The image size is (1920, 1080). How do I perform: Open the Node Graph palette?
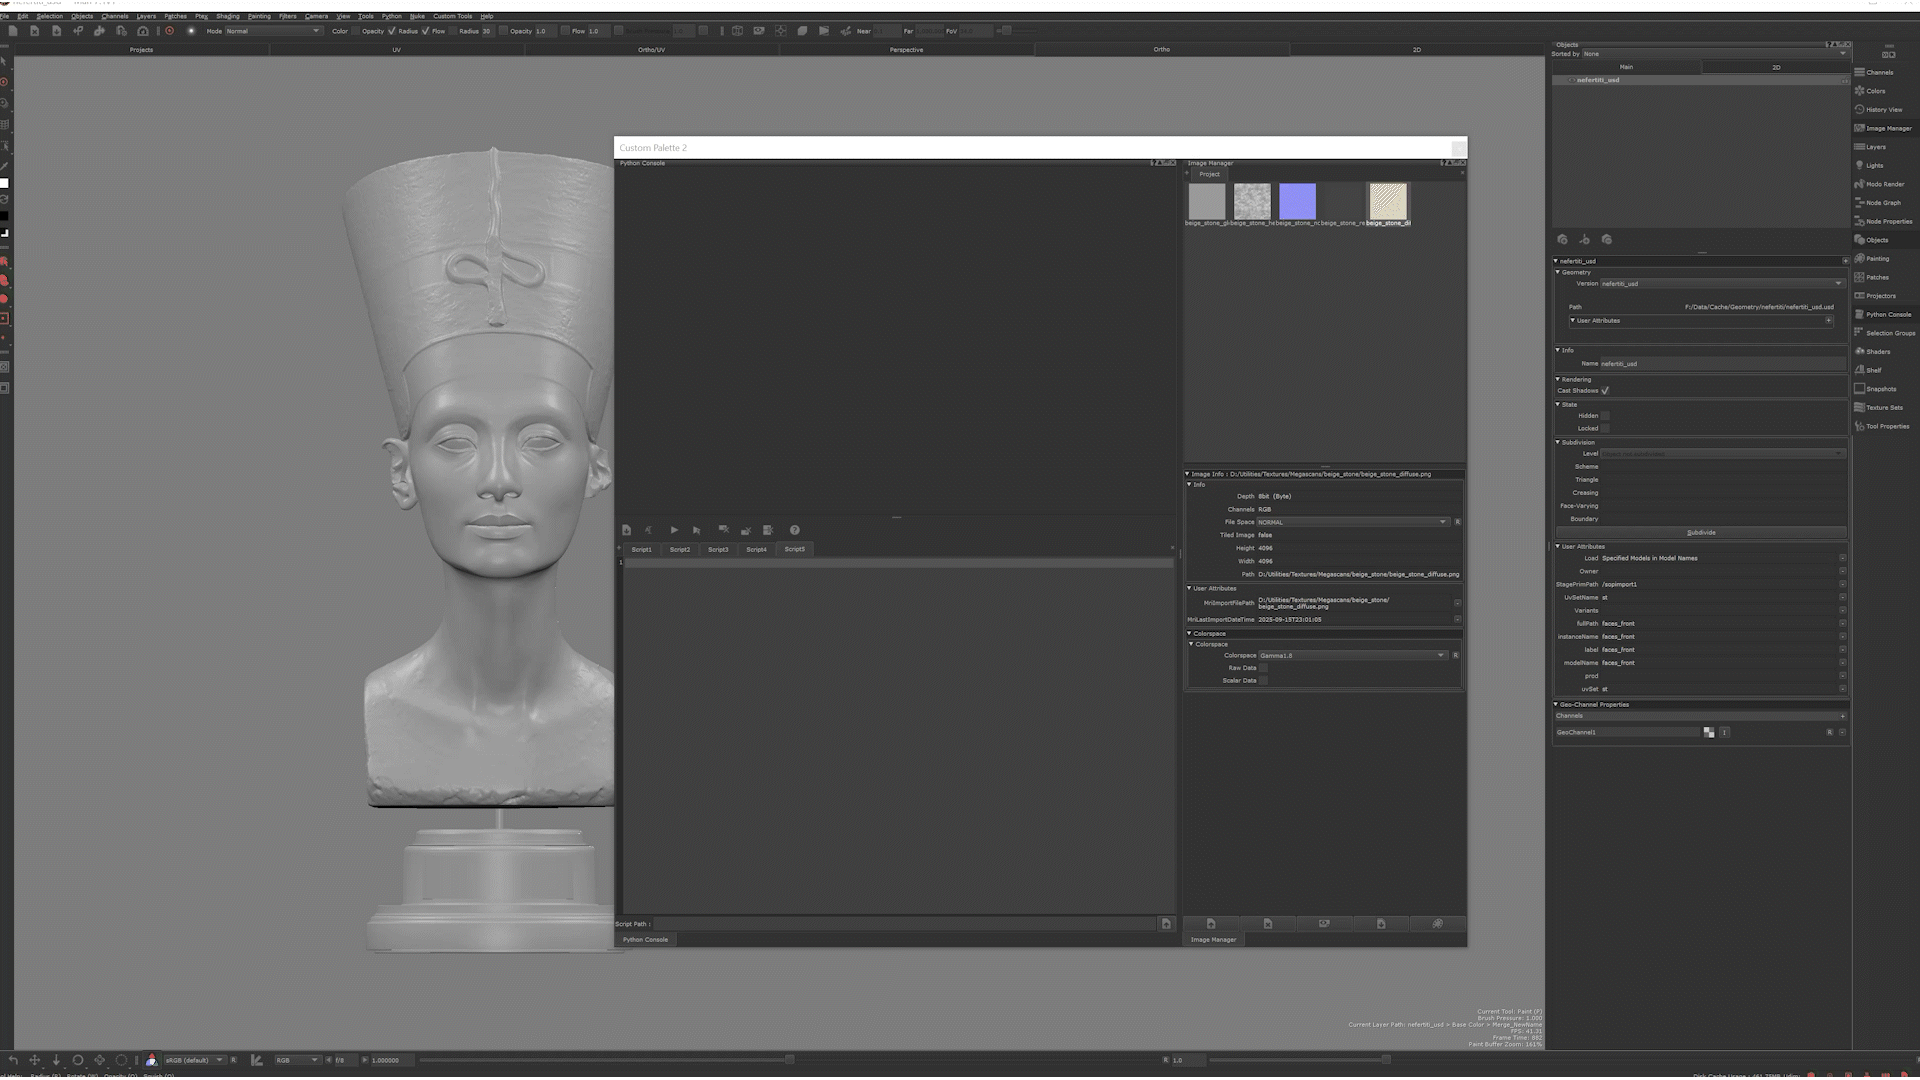pyautogui.click(x=1882, y=203)
